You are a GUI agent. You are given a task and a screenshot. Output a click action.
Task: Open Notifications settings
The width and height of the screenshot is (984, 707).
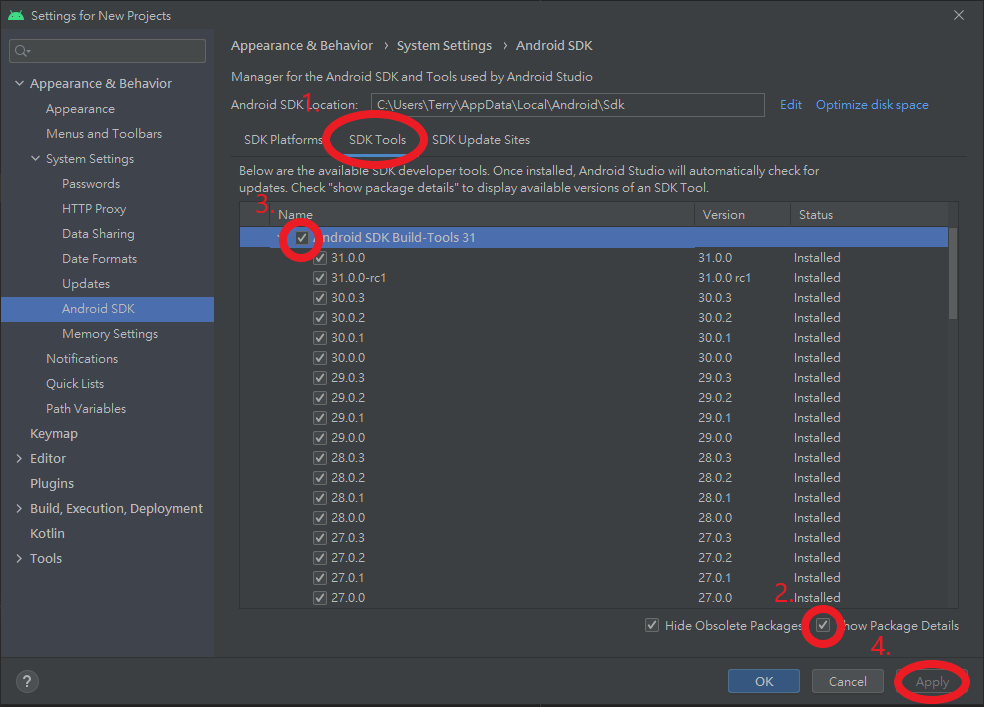click(82, 359)
